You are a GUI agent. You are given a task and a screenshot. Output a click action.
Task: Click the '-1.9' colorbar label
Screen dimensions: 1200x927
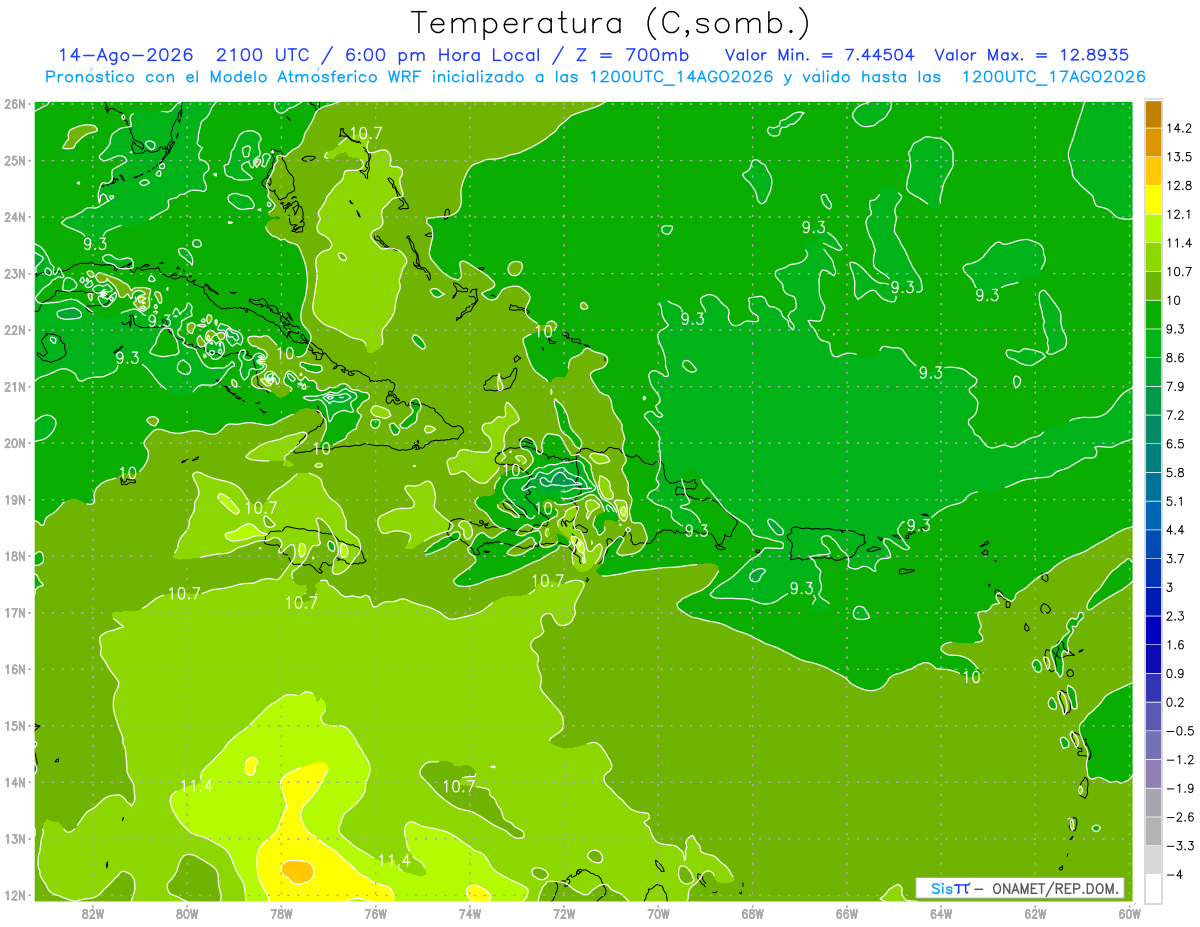1179,788
